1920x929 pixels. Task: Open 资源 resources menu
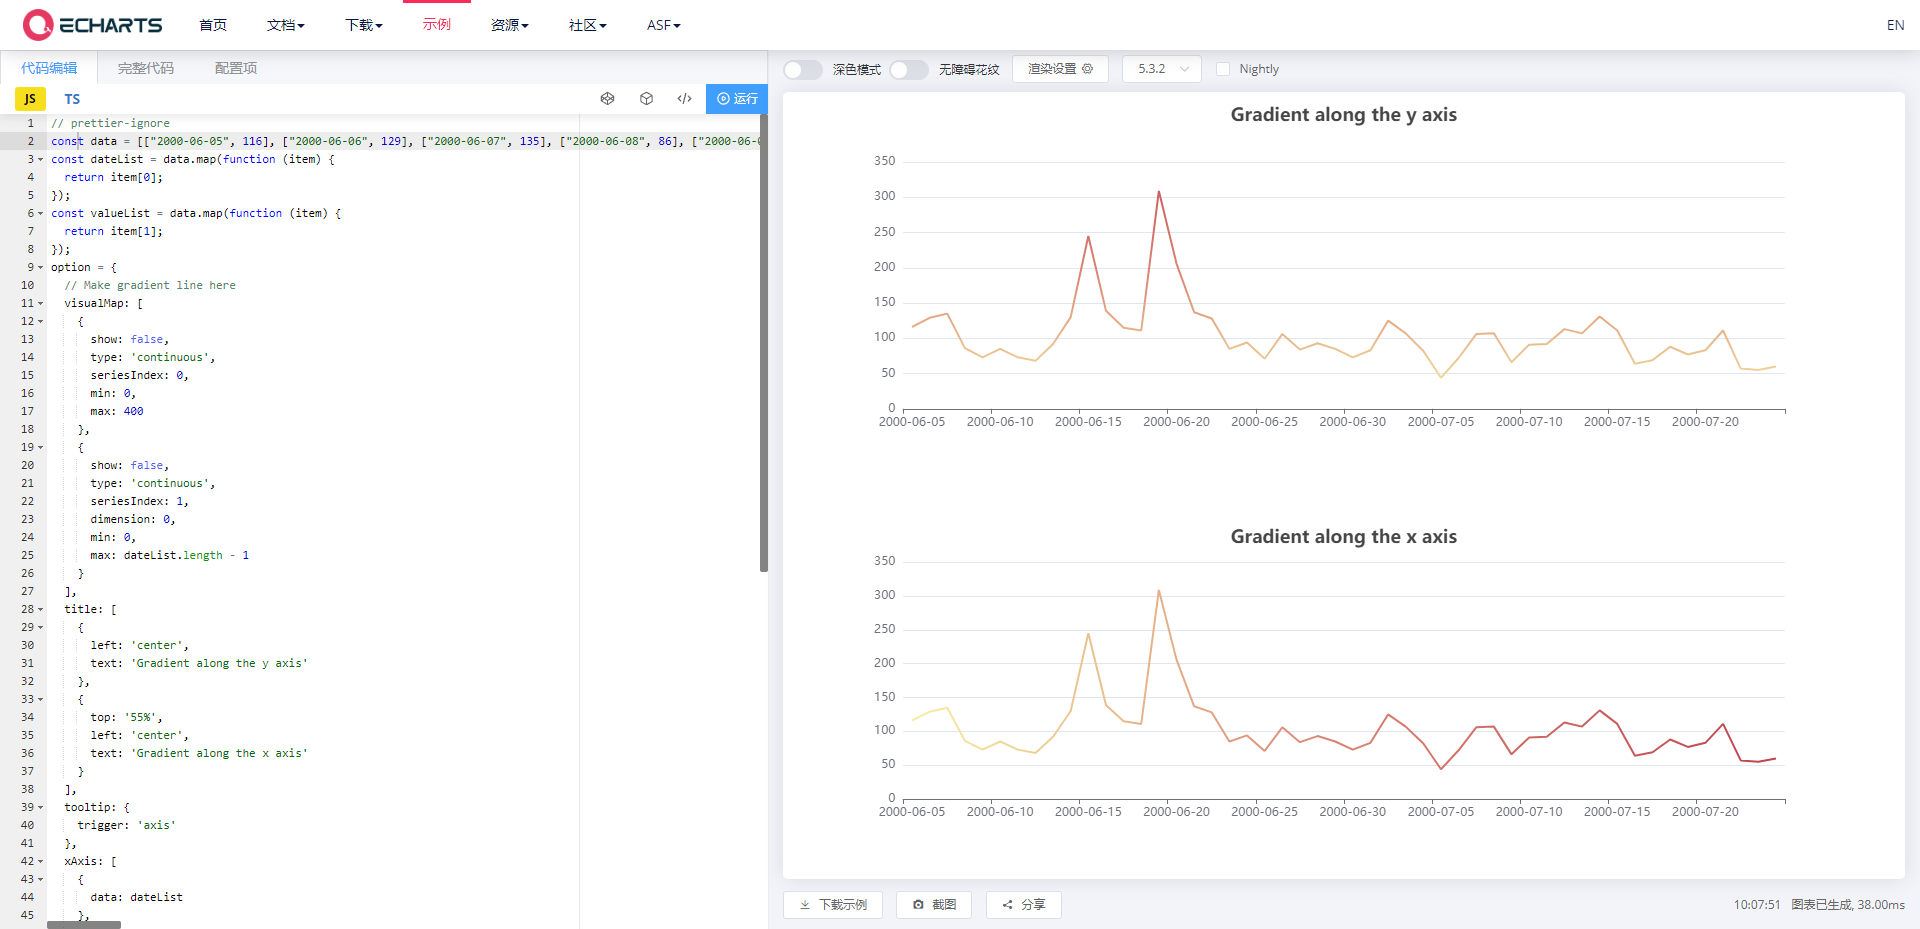509,25
